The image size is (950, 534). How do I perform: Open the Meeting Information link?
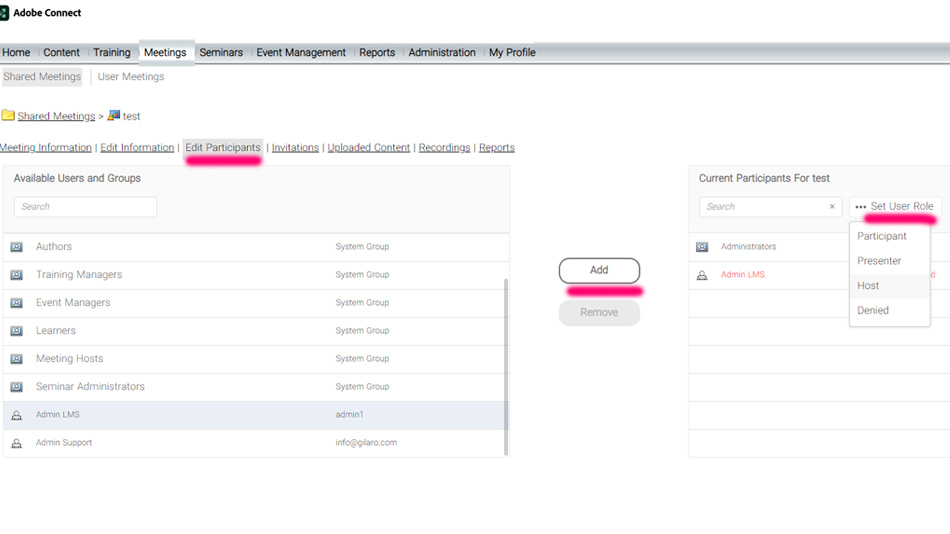[45, 148]
